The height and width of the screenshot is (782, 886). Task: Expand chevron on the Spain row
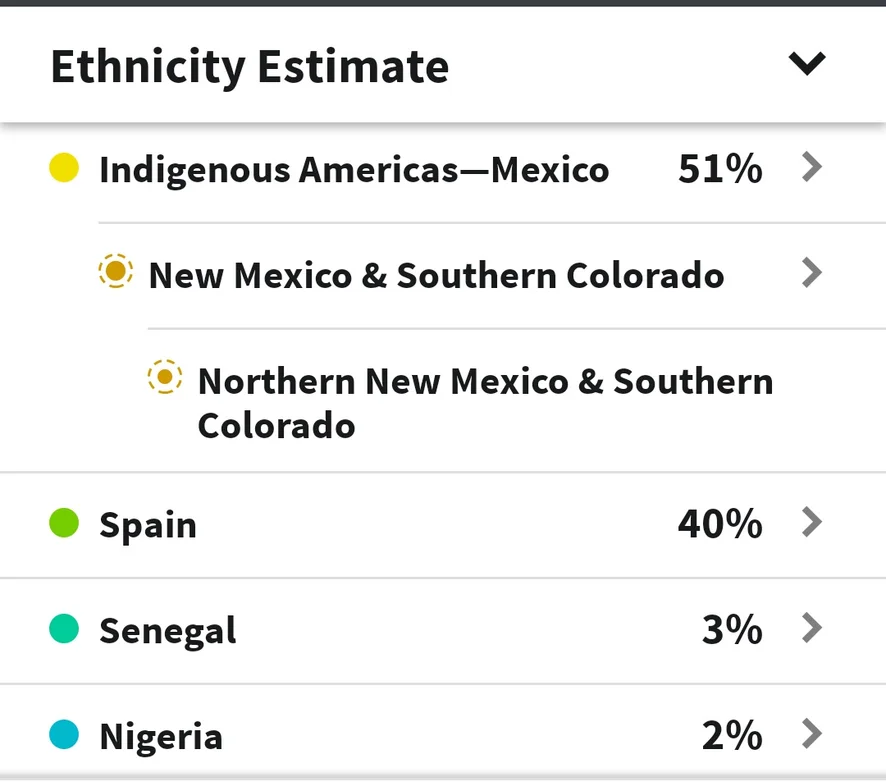tap(811, 522)
